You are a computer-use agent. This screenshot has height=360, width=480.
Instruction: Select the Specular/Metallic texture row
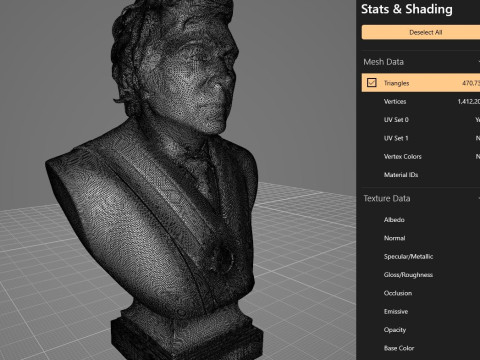tap(421, 256)
